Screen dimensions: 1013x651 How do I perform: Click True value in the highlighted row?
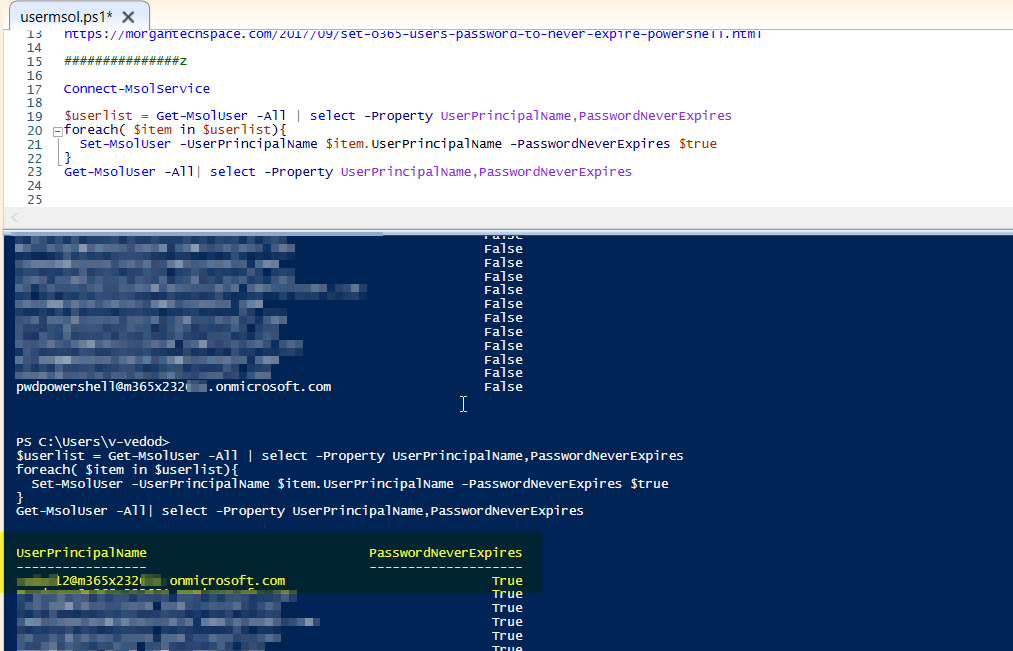point(507,581)
